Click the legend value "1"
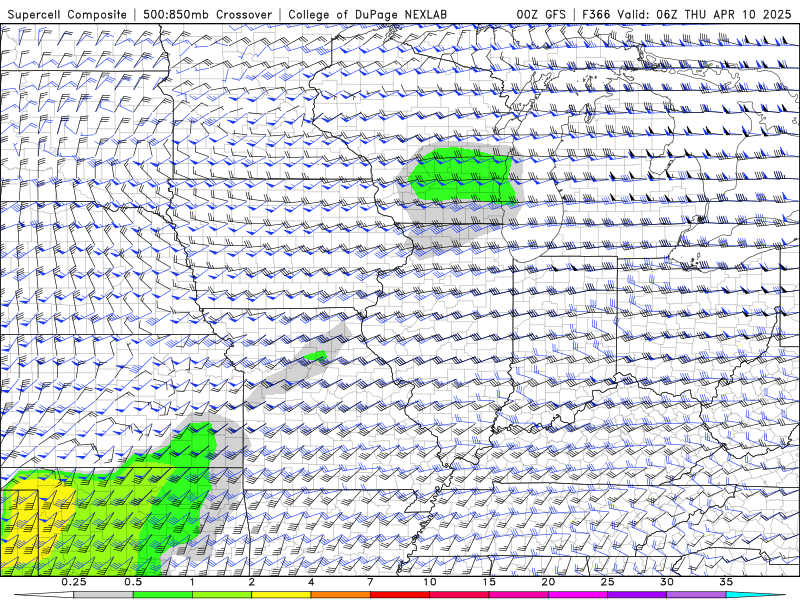The image size is (800, 600). click(192, 582)
